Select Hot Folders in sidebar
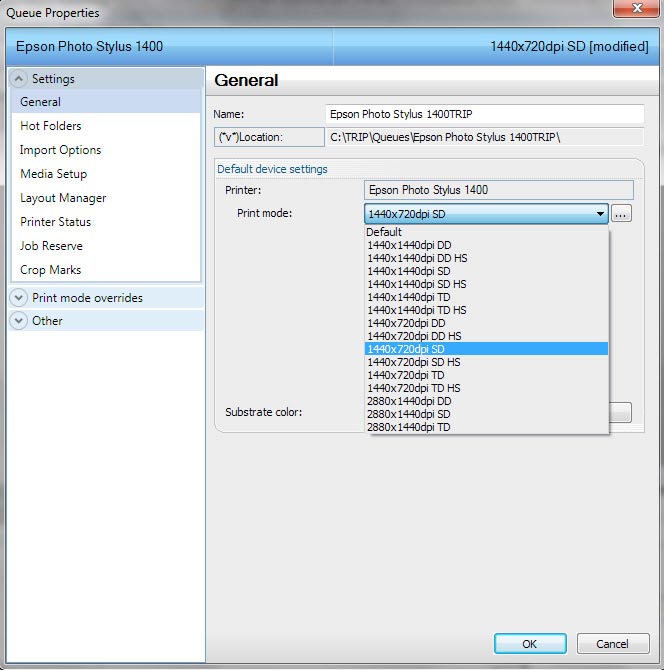This screenshot has height=670, width=664. tap(51, 126)
